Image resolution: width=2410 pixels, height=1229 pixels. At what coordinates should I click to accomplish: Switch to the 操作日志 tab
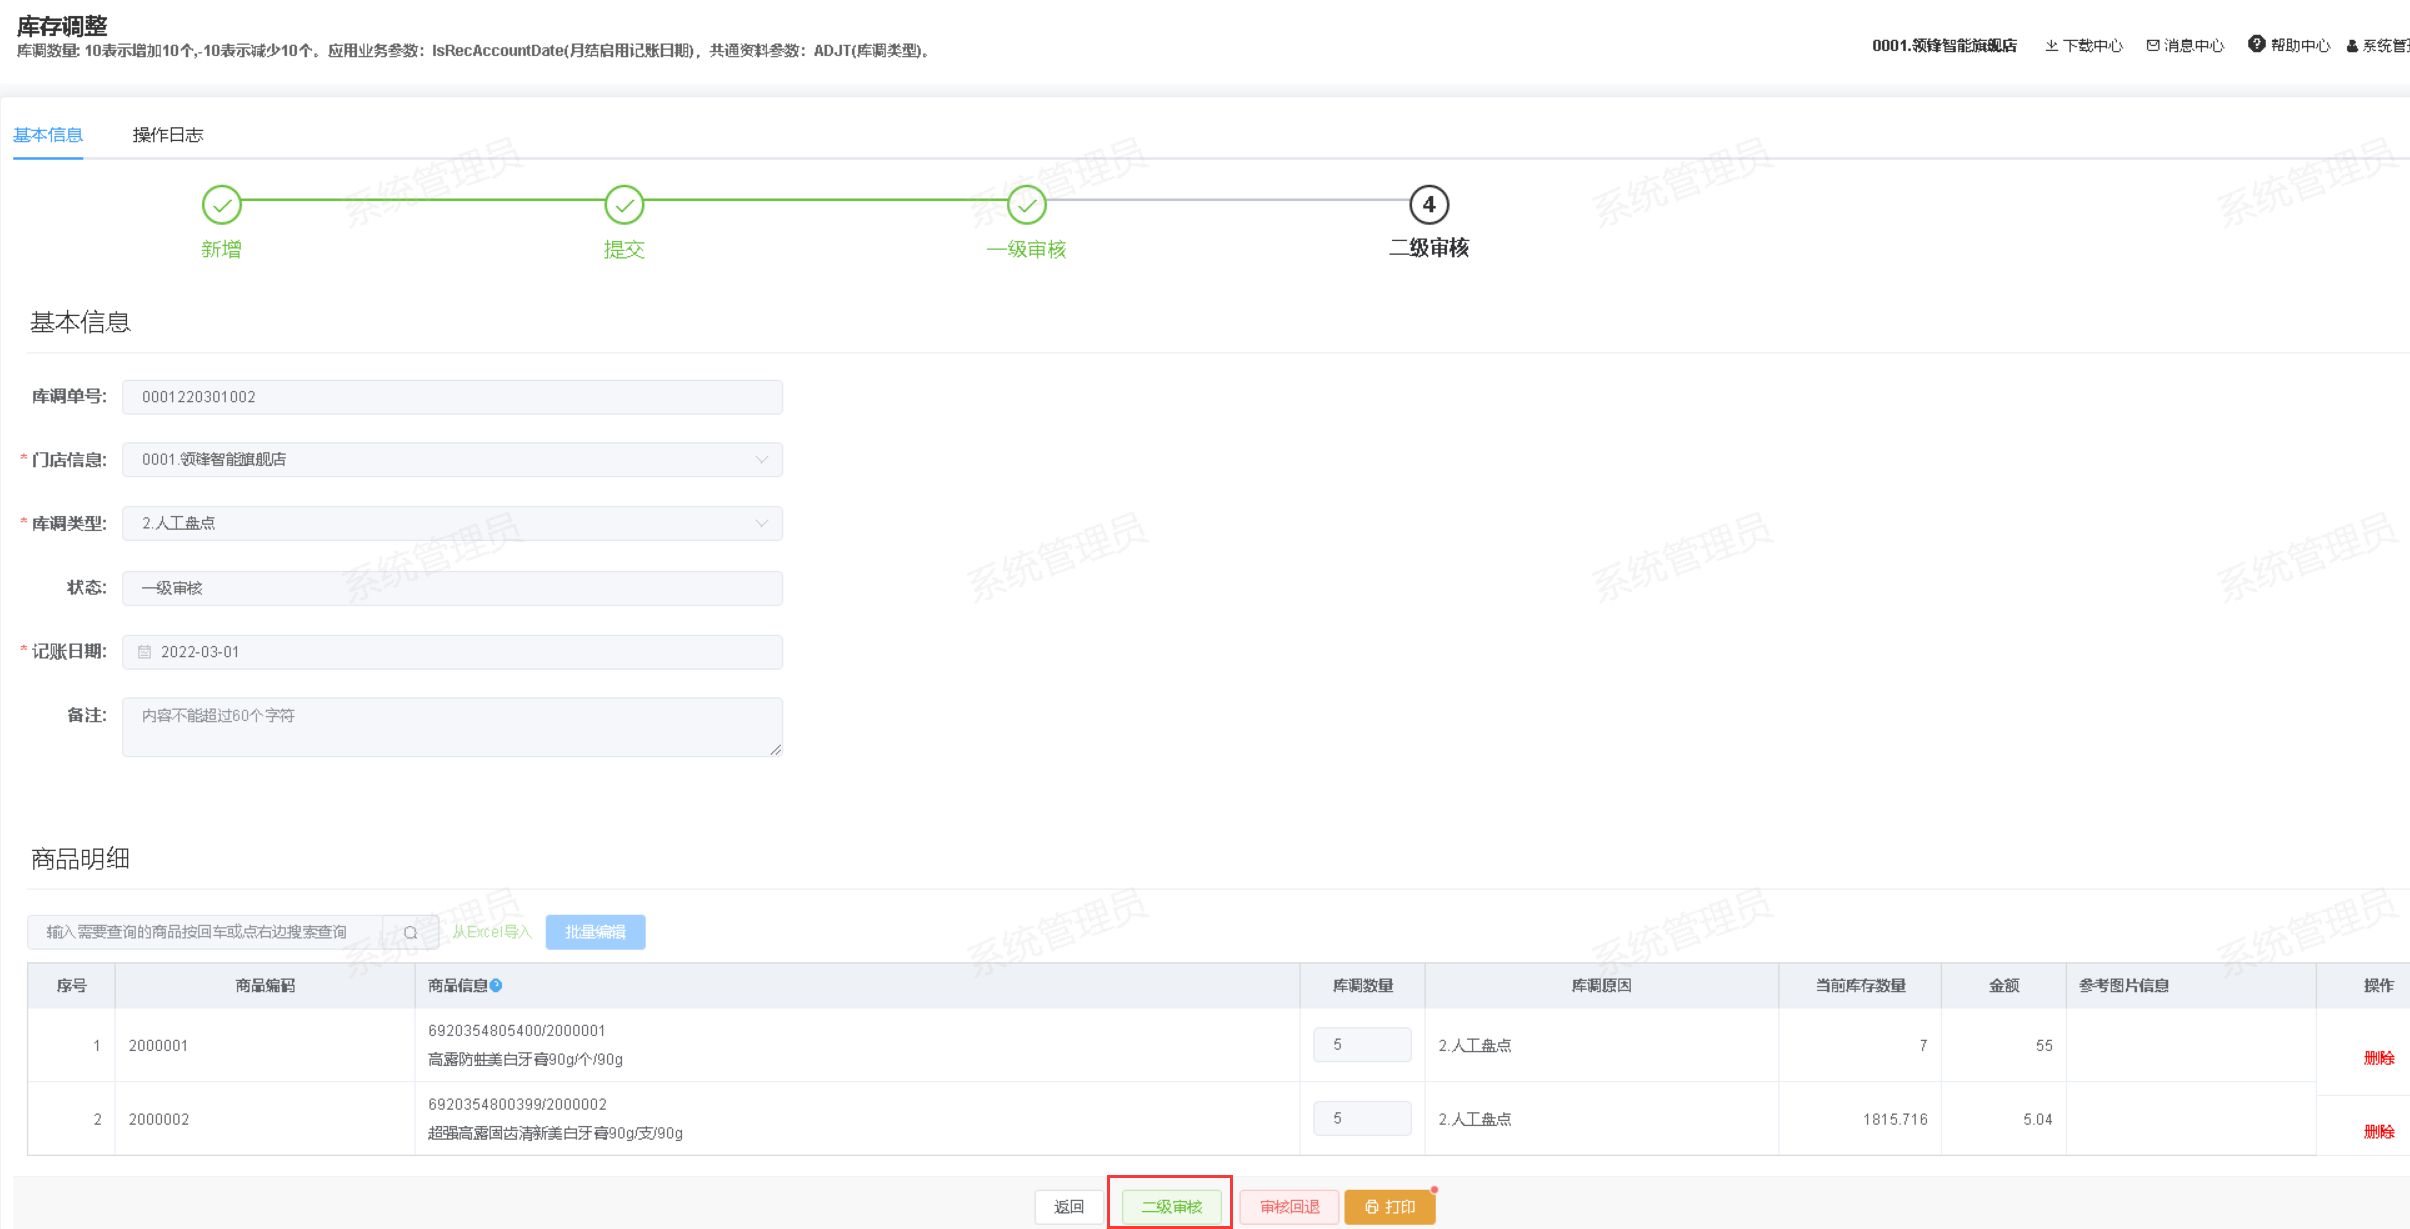167,135
